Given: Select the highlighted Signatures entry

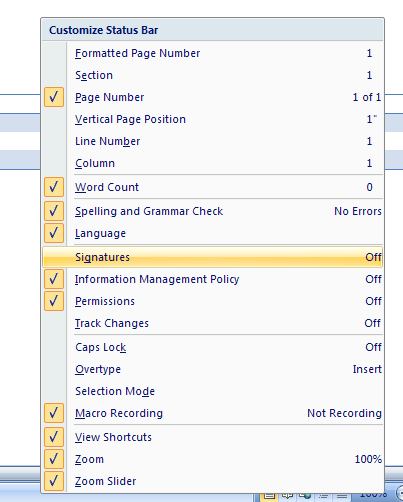Looking at the screenshot, I should (213, 257).
